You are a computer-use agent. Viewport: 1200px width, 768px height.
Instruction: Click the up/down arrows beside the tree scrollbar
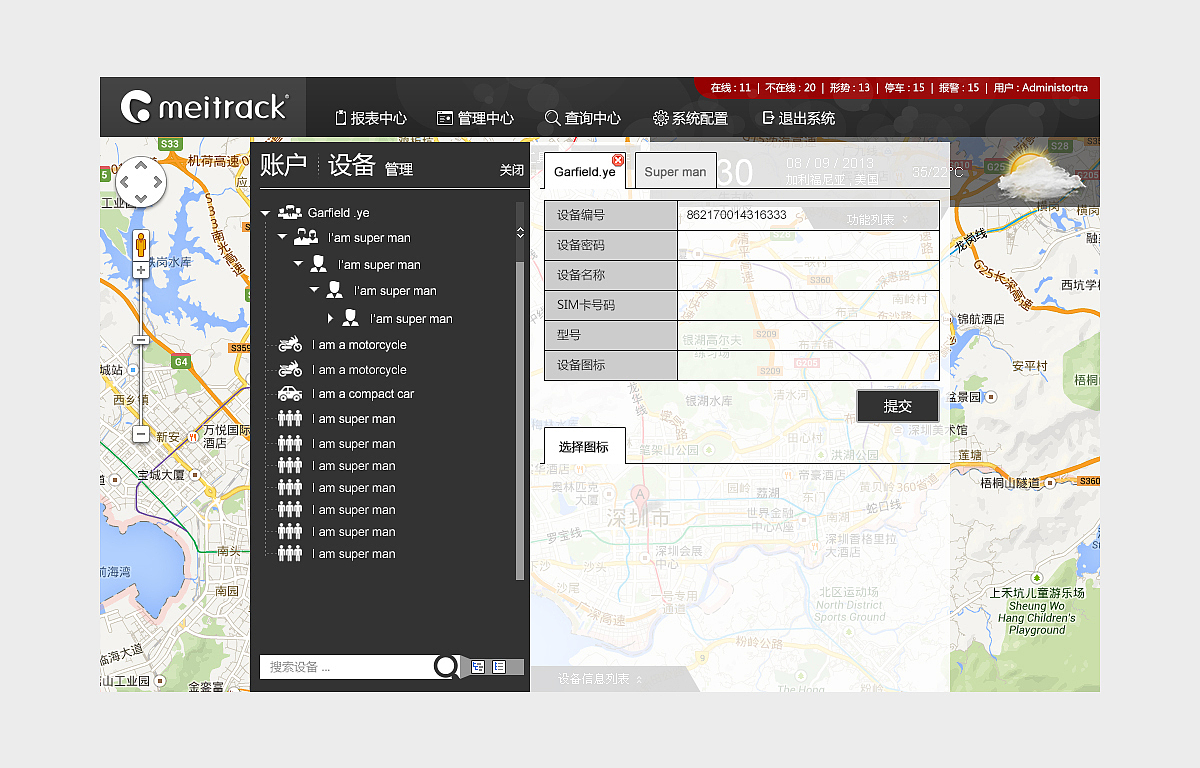(520, 232)
